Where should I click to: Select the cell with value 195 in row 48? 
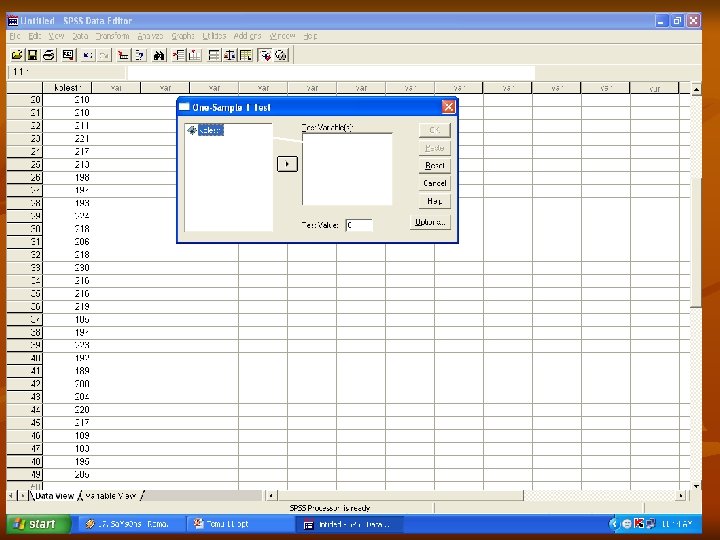67,461
